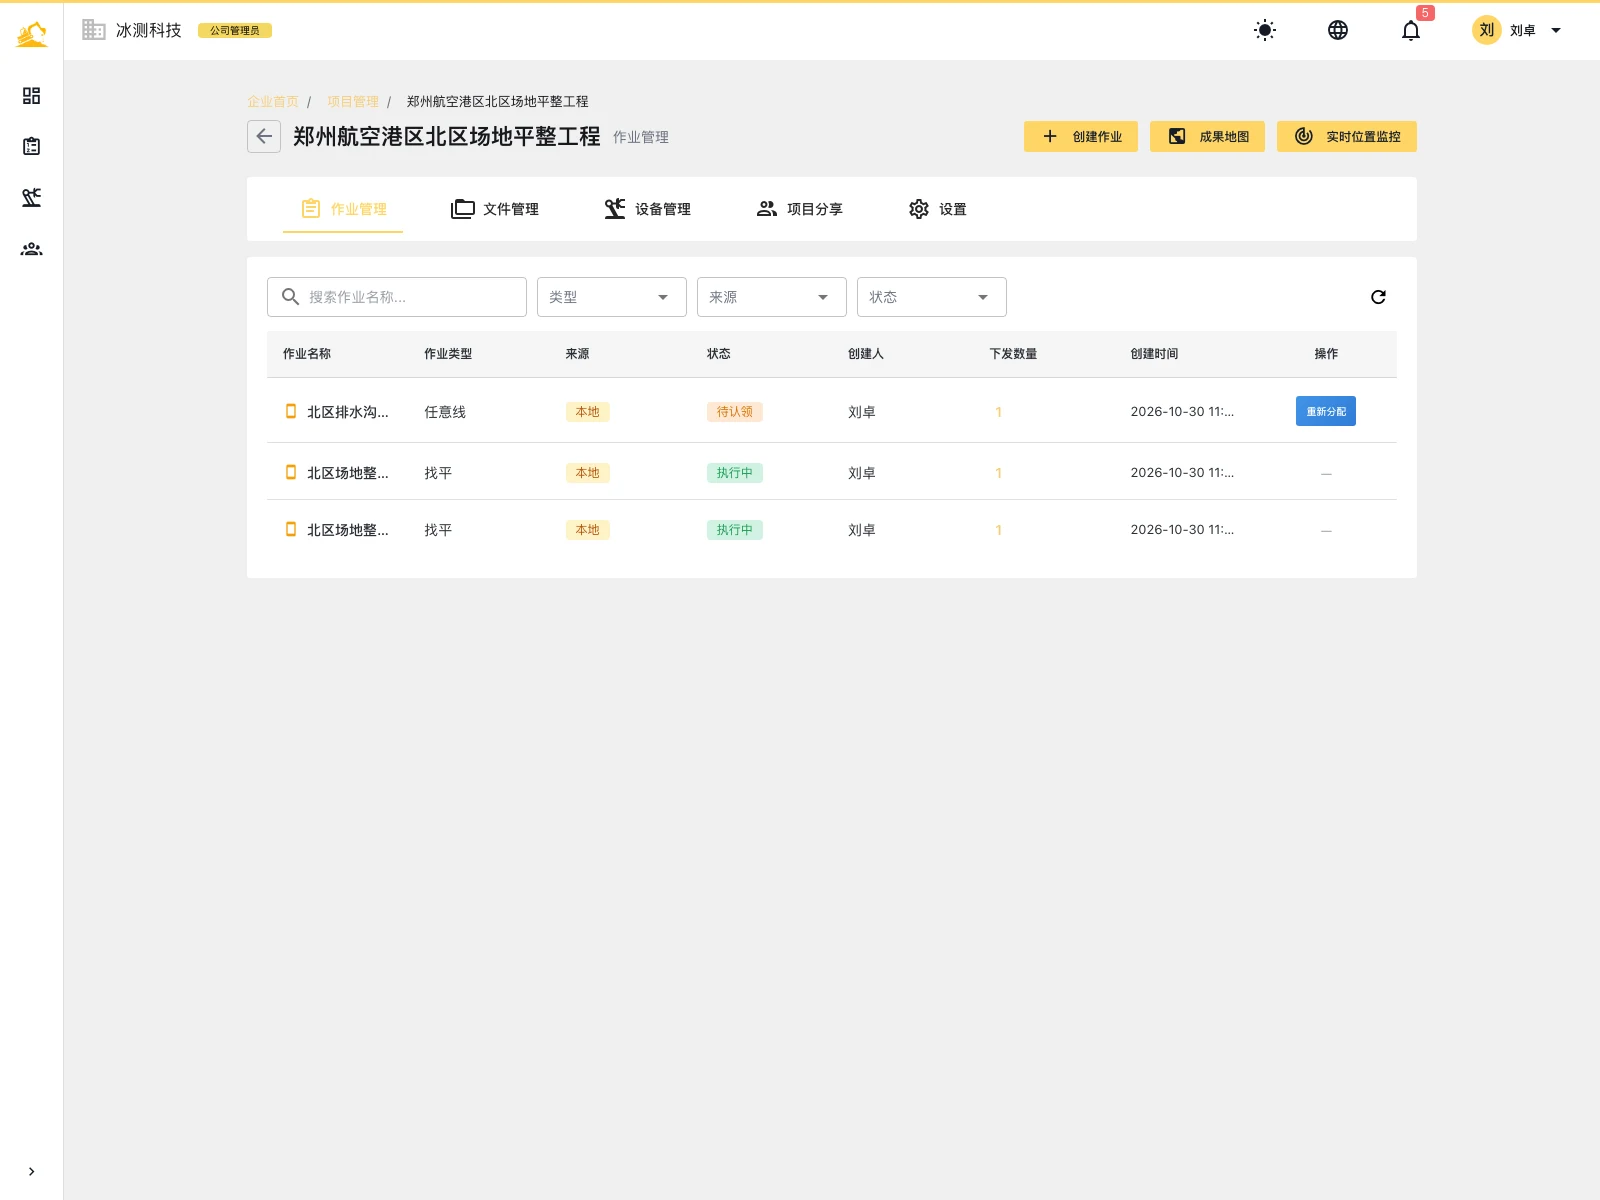1600x1200 pixels.
Task: Click the 创建时间 column header
Action: pos(1154,354)
